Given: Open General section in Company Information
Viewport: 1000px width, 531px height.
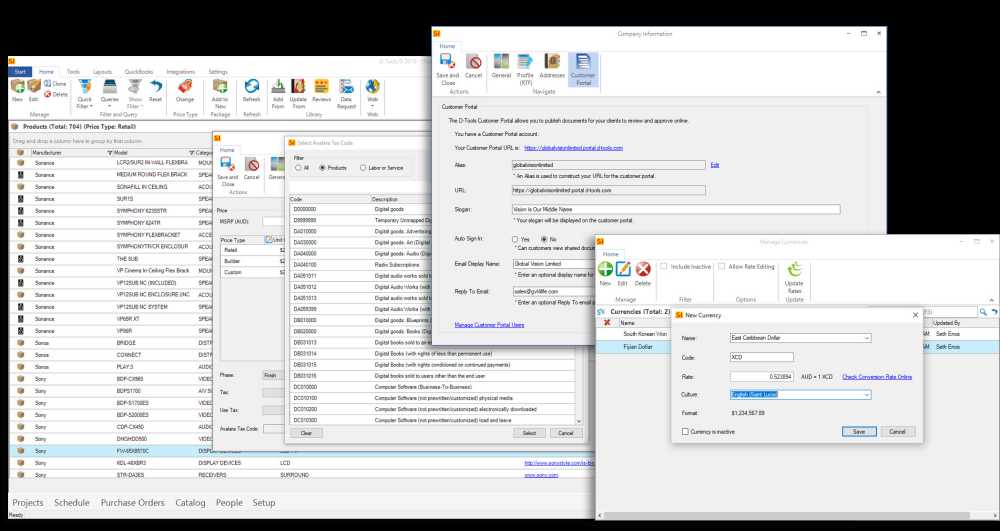Looking at the screenshot, I should 501,66.
